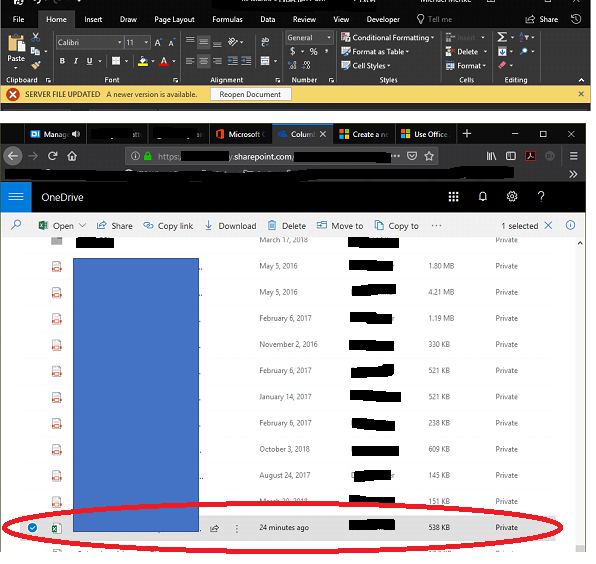Open Conditional Formatting dropdown
Image resolution: width=596 pixels, height=564 pixels.
(x=387, y=37)
